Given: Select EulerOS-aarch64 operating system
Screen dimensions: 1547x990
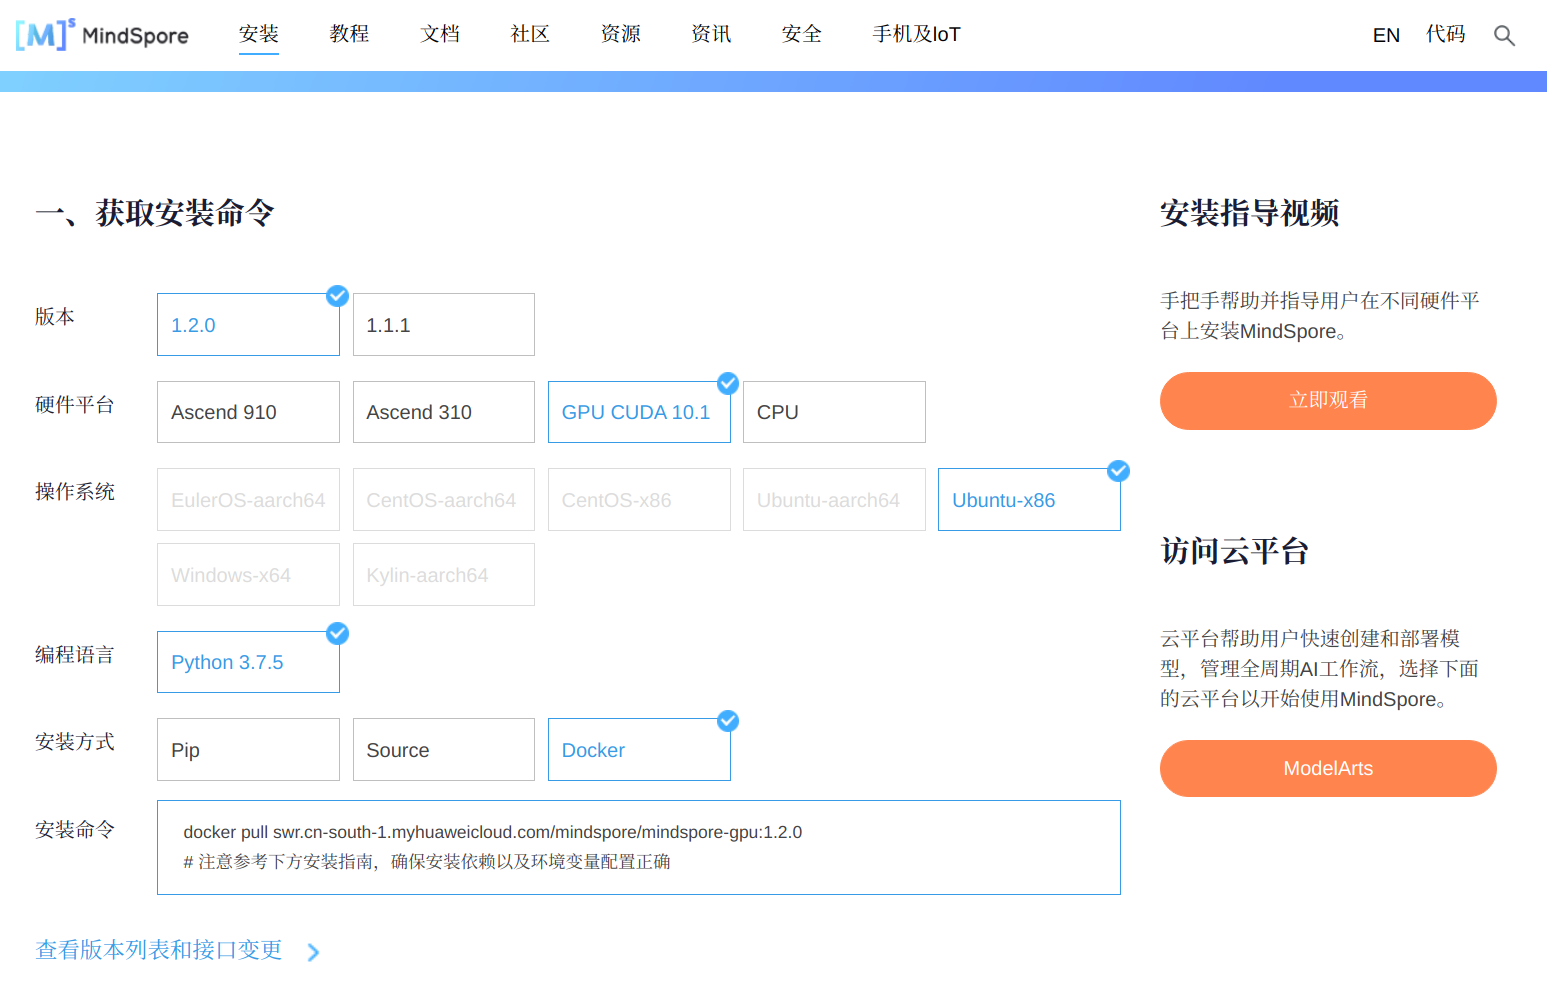Looking at the screenshot, I should click(x=248, y=500).
